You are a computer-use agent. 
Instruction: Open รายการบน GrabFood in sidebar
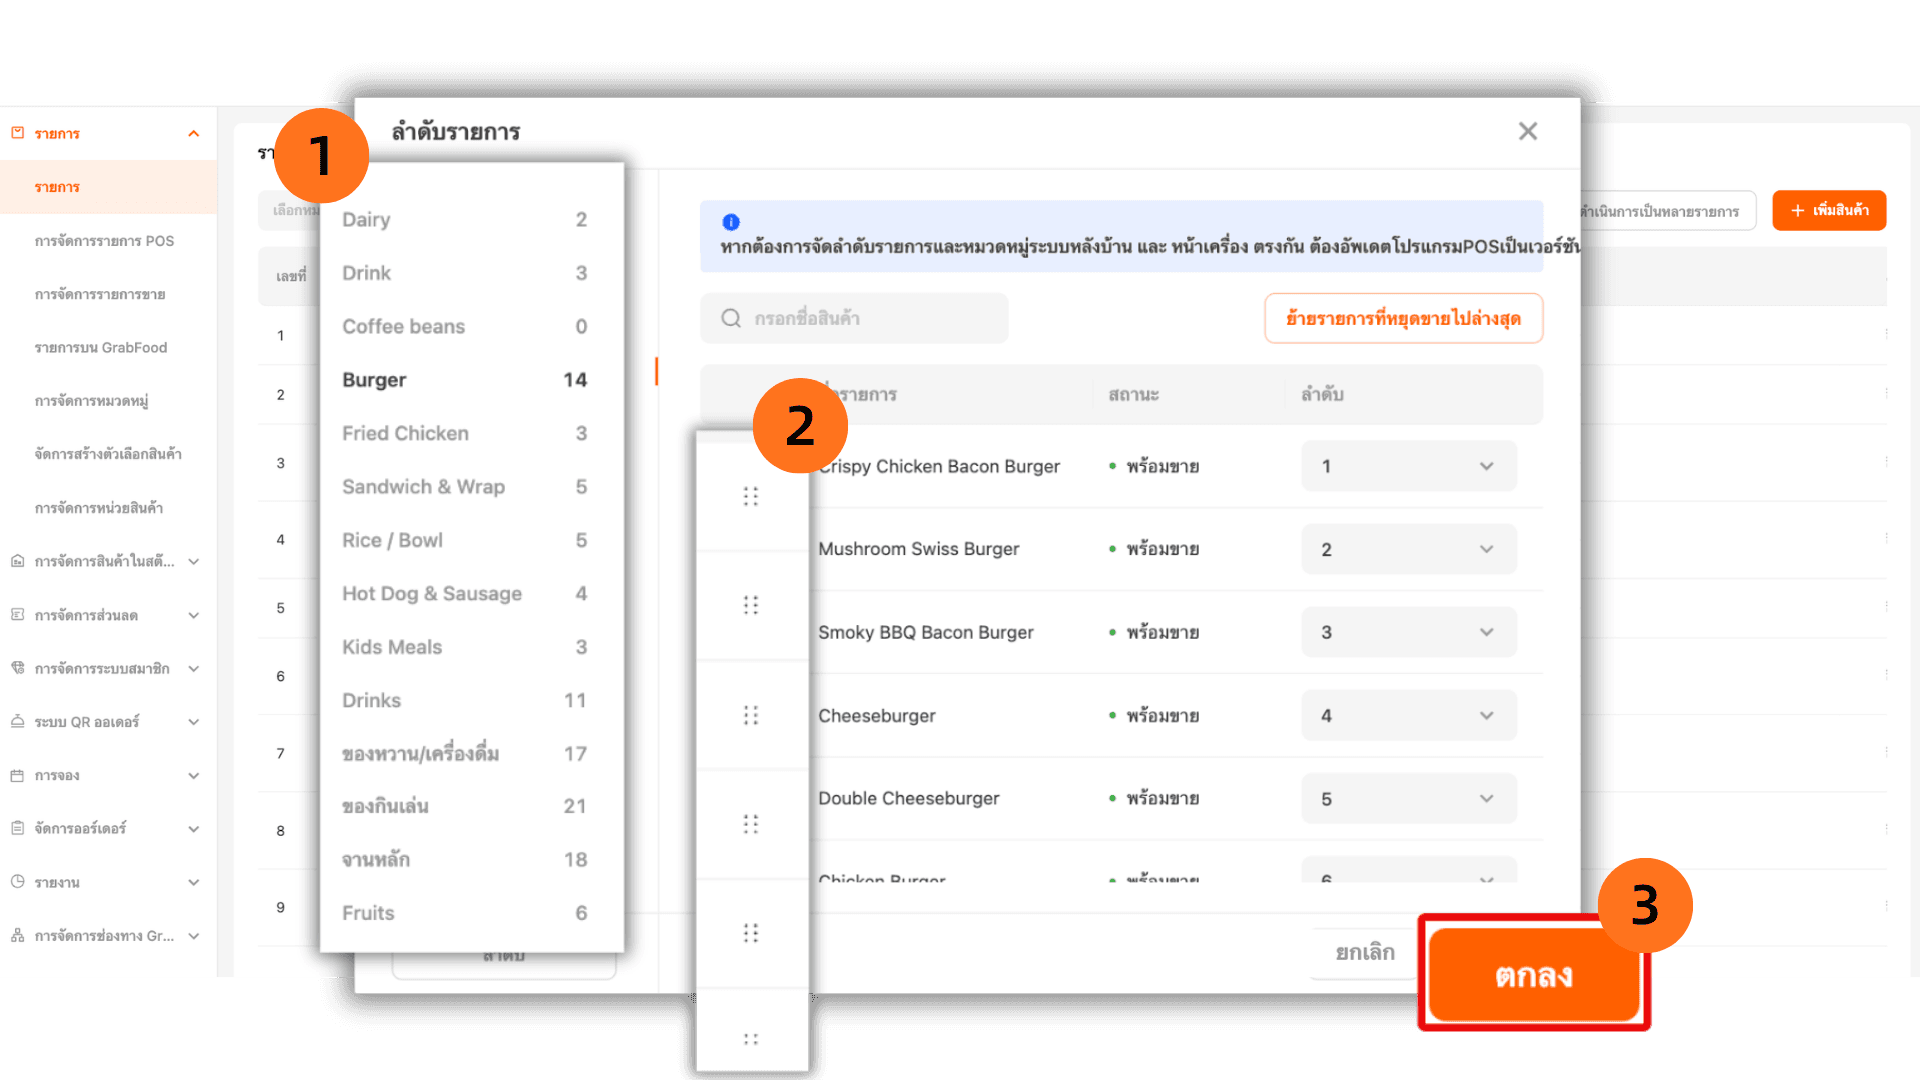(x=101, y=348)
